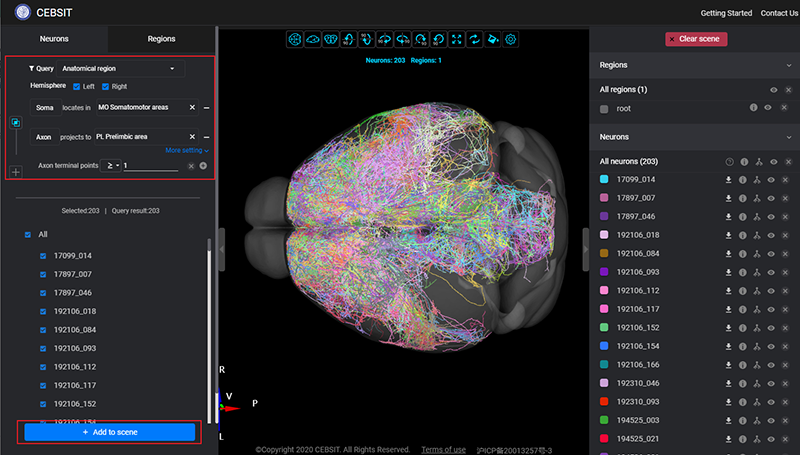Download neuron 17099_014
This screenshot has width=800, height=455.
(730, 179)
